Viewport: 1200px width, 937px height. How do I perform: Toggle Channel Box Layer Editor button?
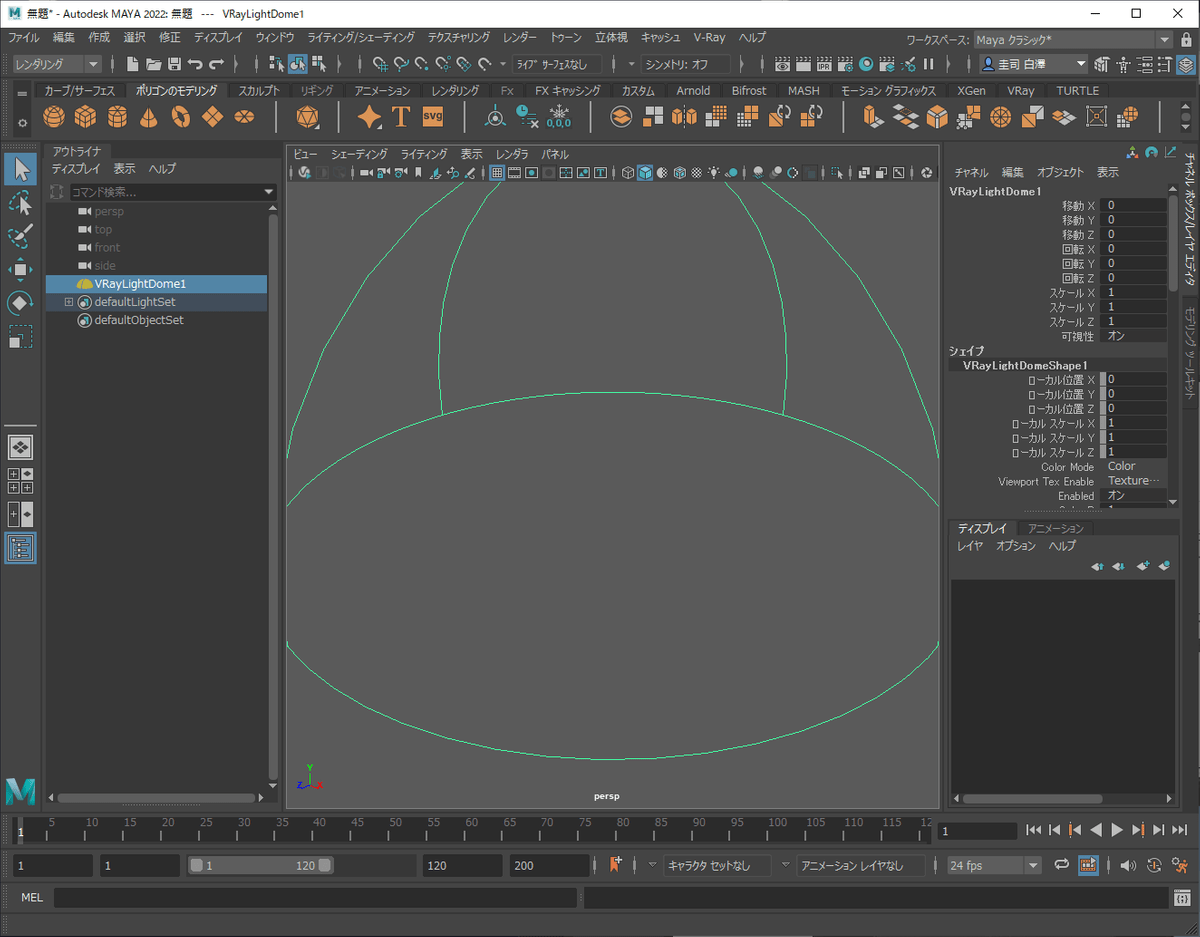1185,64
